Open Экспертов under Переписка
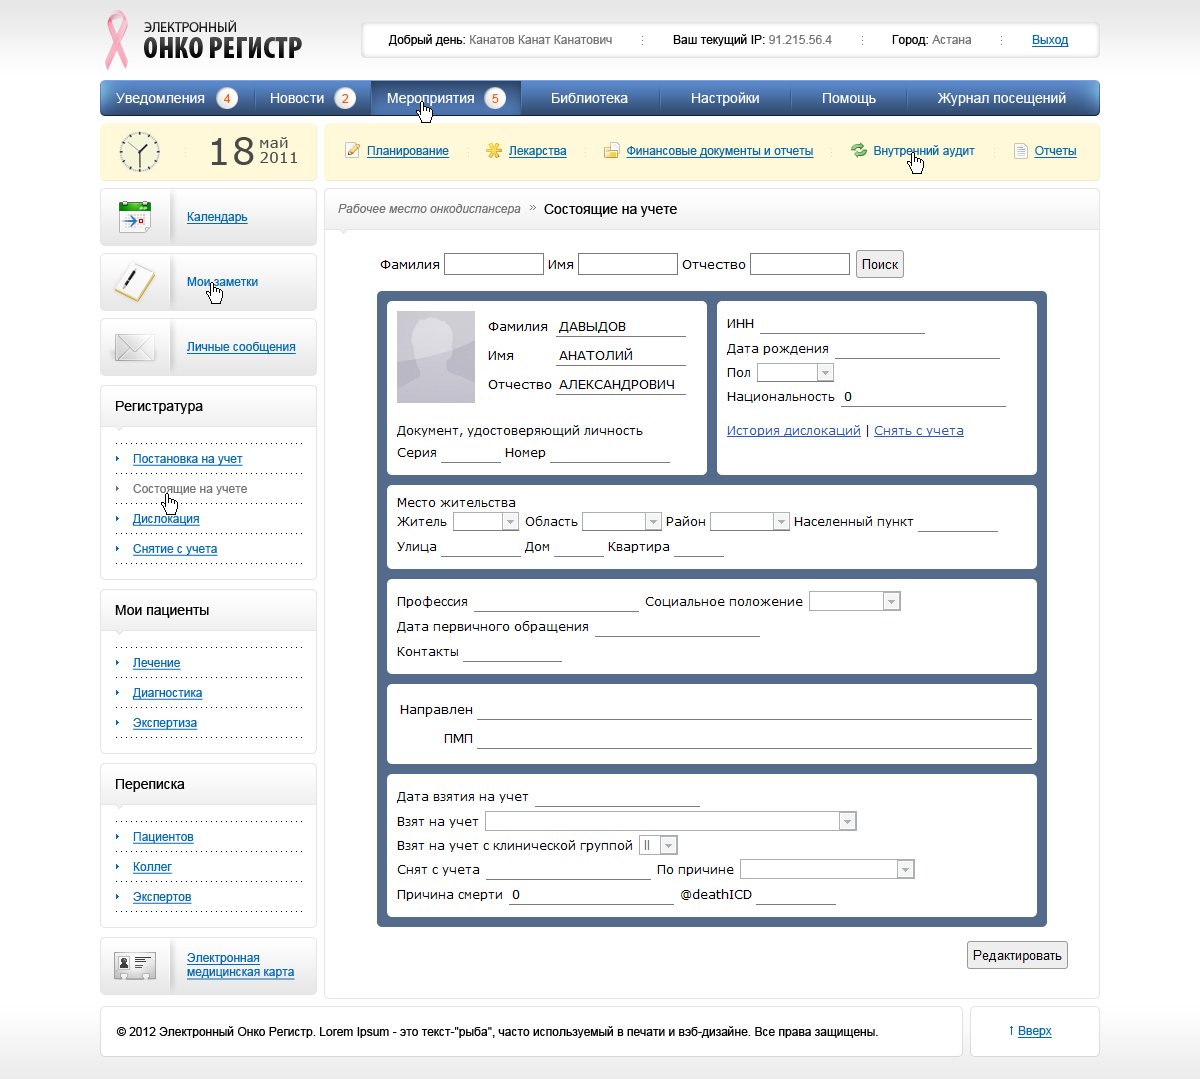The image size is (1200, 1079). pos(162,897)
